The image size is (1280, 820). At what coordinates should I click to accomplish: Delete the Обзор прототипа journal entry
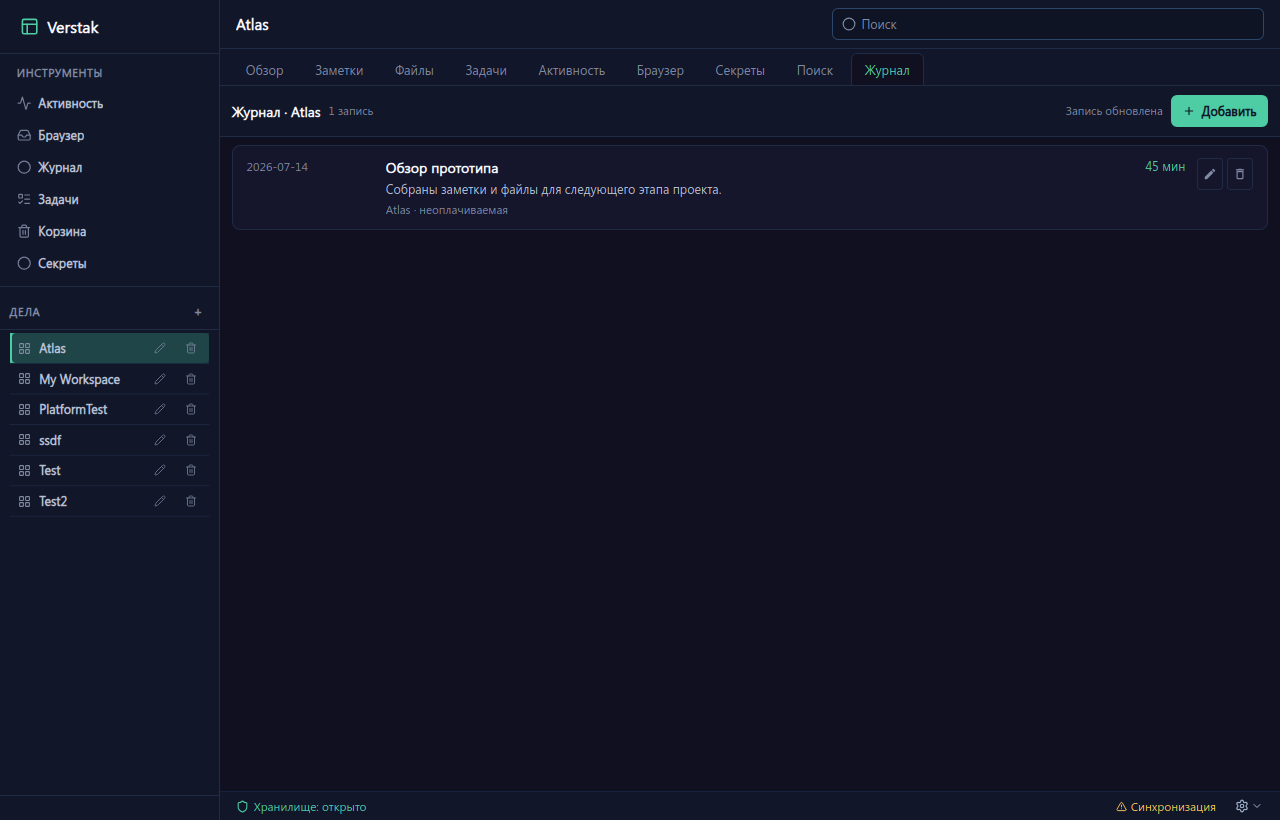(x=1240, y=174)
